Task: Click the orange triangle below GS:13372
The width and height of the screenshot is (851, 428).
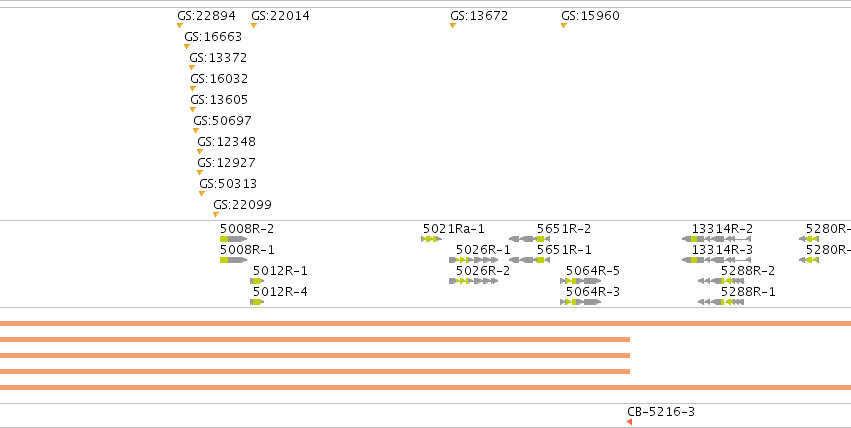Action: point(192,68)
